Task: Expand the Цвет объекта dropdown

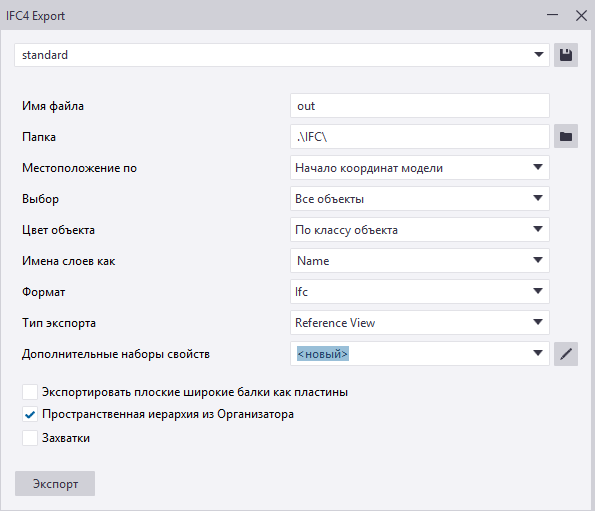Action: [x=420, y=230]
